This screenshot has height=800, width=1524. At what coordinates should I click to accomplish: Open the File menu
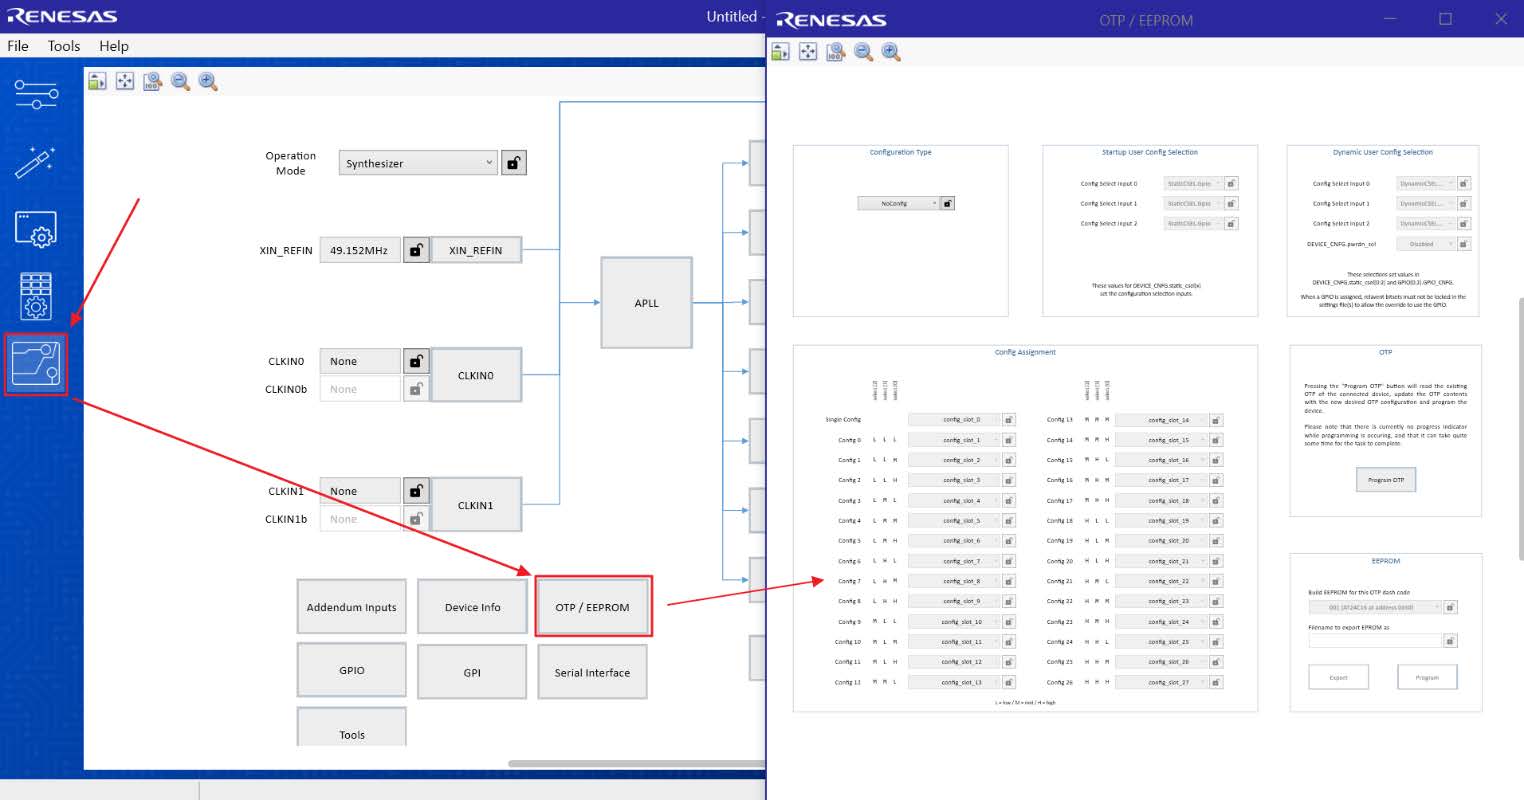click(x=18, y=46)
